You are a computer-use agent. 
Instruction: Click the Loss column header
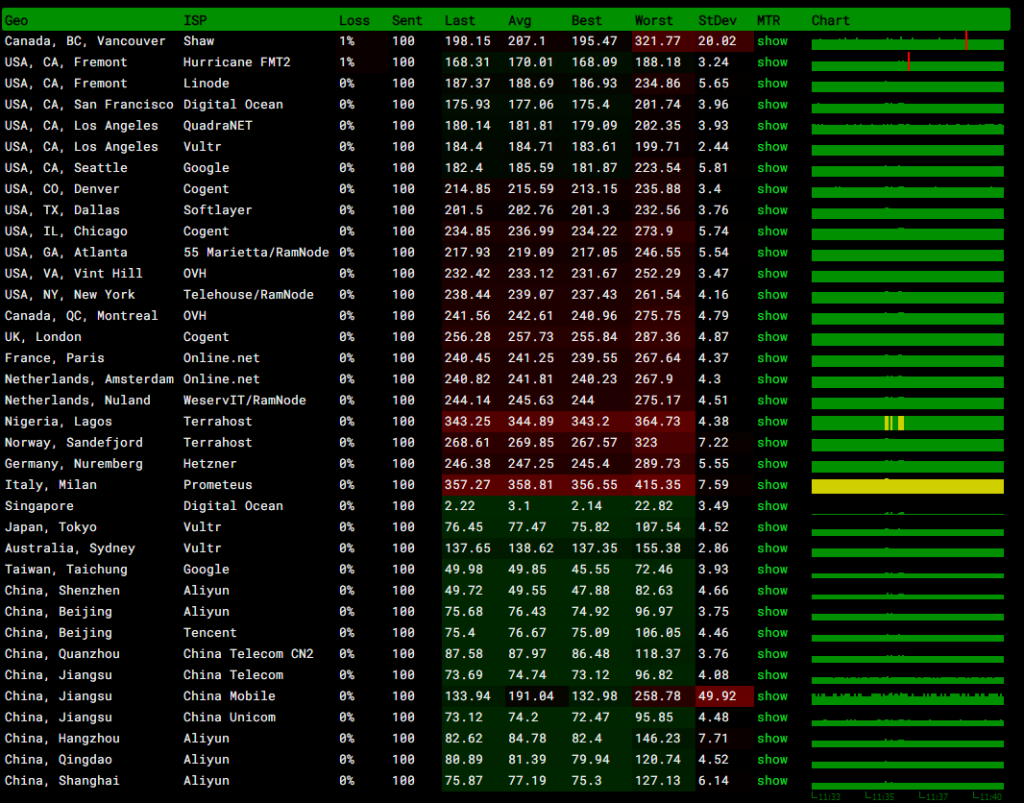[x=354, y=20]
